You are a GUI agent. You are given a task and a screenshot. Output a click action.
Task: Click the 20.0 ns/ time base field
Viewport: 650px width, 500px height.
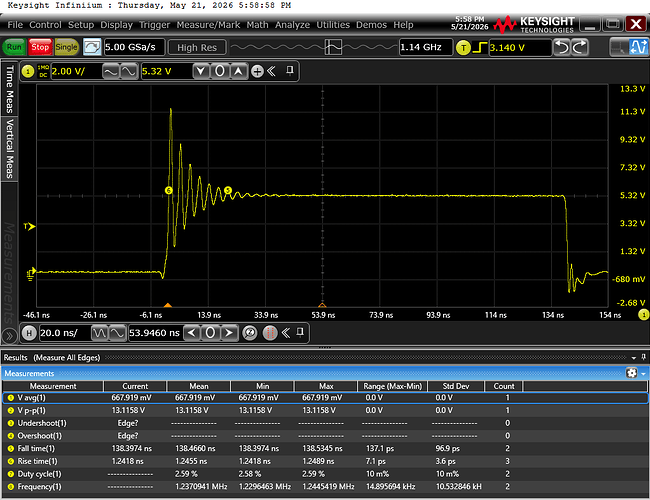click(64, 333)
